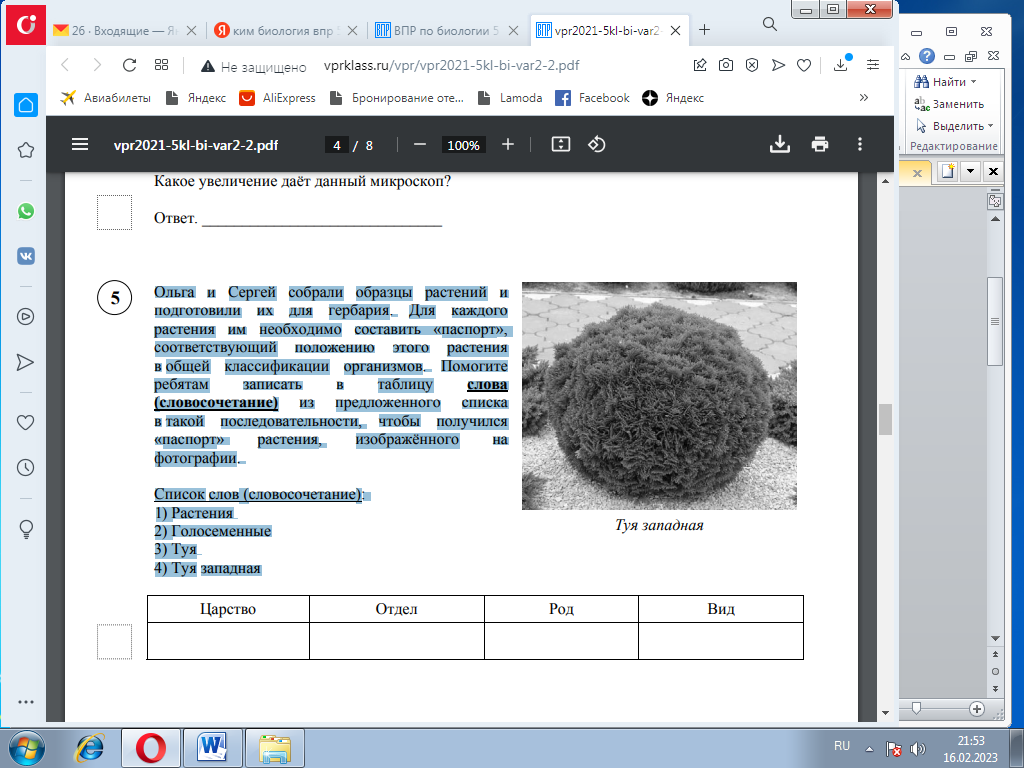
Task: Open bookmarks star in the Opera sidebar
Action: point(25,150)
